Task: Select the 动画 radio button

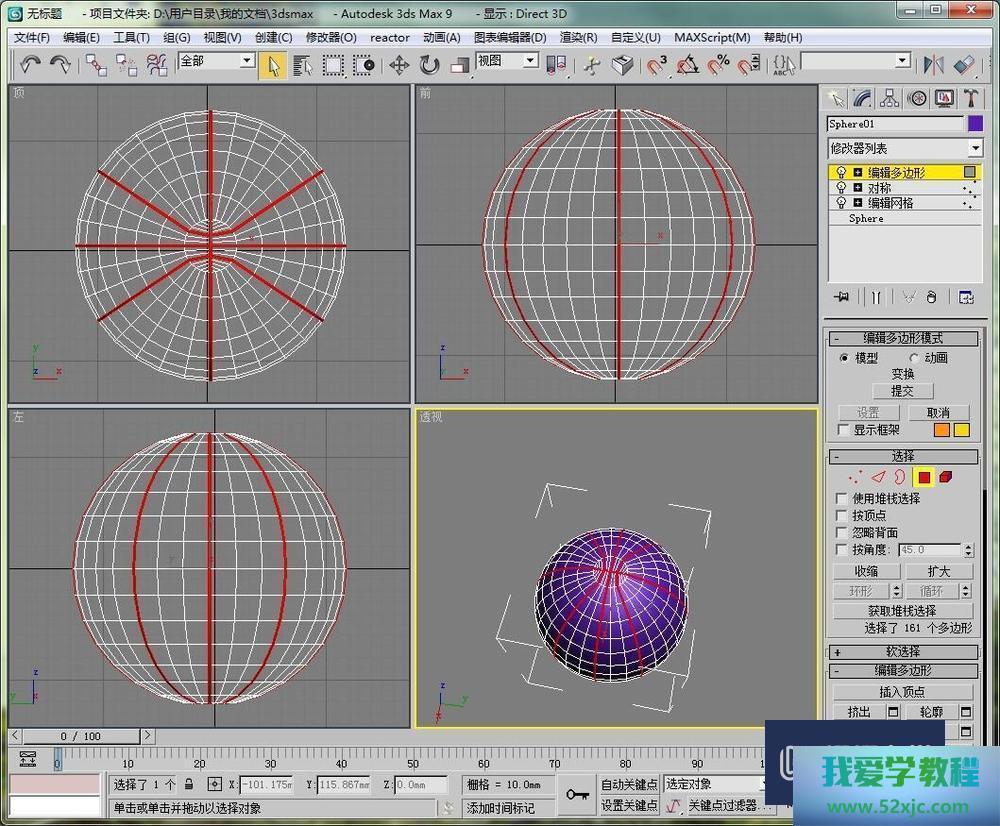Action: click(915, 358)
